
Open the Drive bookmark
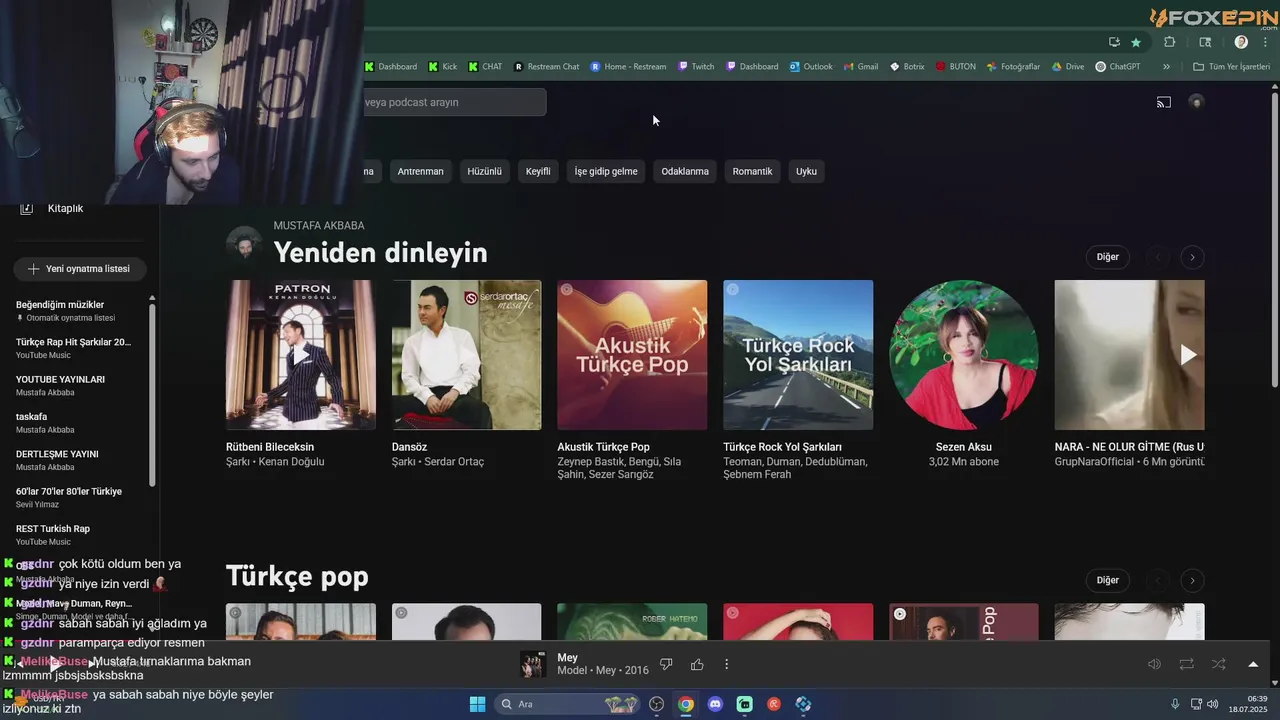tap(1068, 67)
